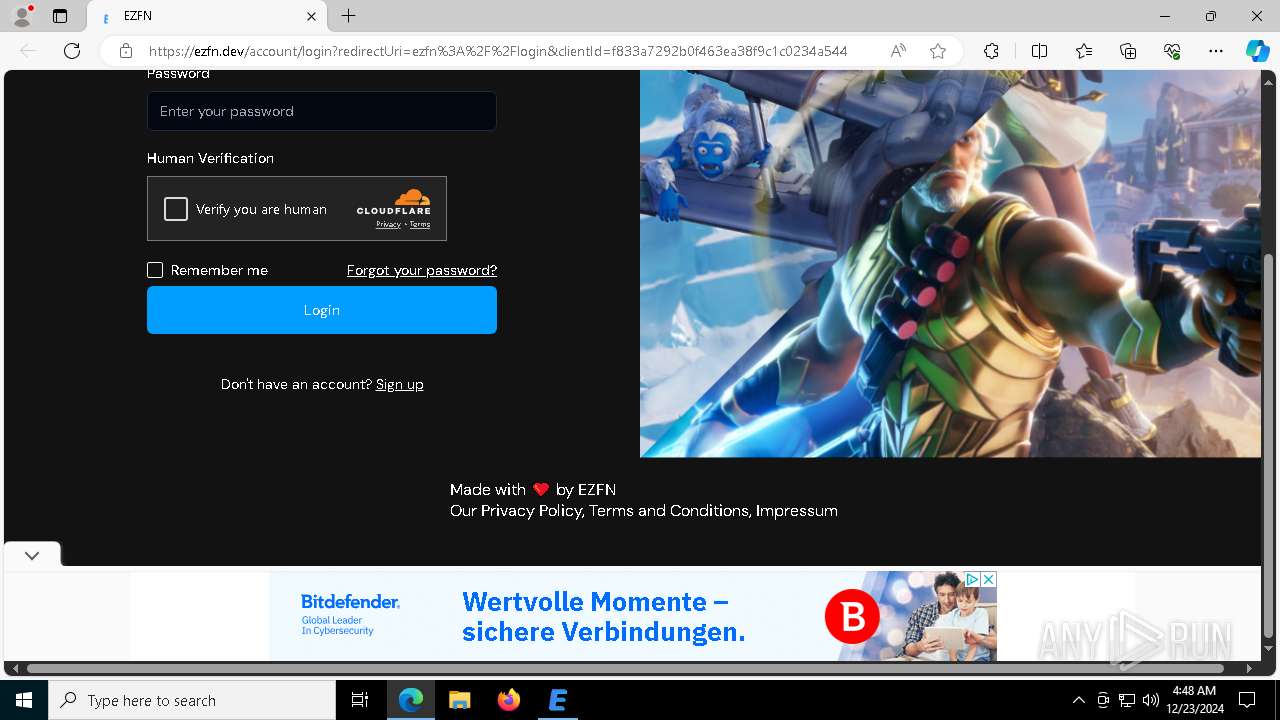1280x720 pixels.
Task: Tick the Remember me checkbox
Action: pos(155,270)
